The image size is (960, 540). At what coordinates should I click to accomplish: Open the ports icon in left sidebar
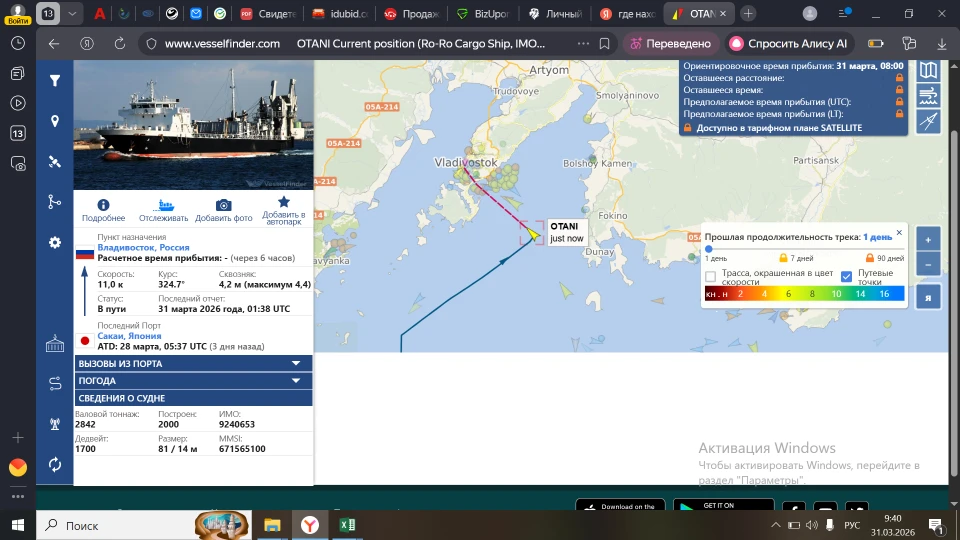(x=54, y=344)
